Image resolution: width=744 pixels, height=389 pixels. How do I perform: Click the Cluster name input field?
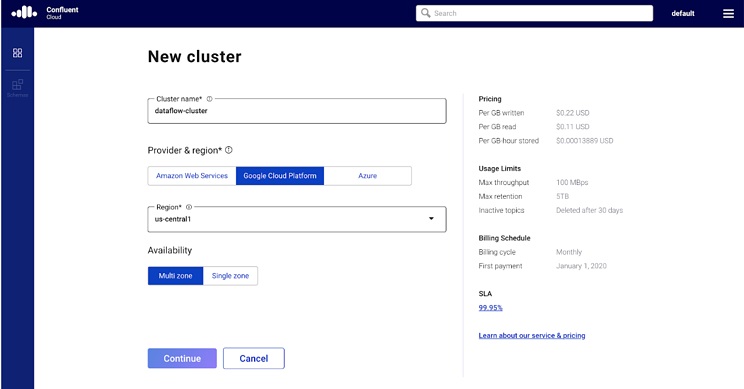pos(297,111)
